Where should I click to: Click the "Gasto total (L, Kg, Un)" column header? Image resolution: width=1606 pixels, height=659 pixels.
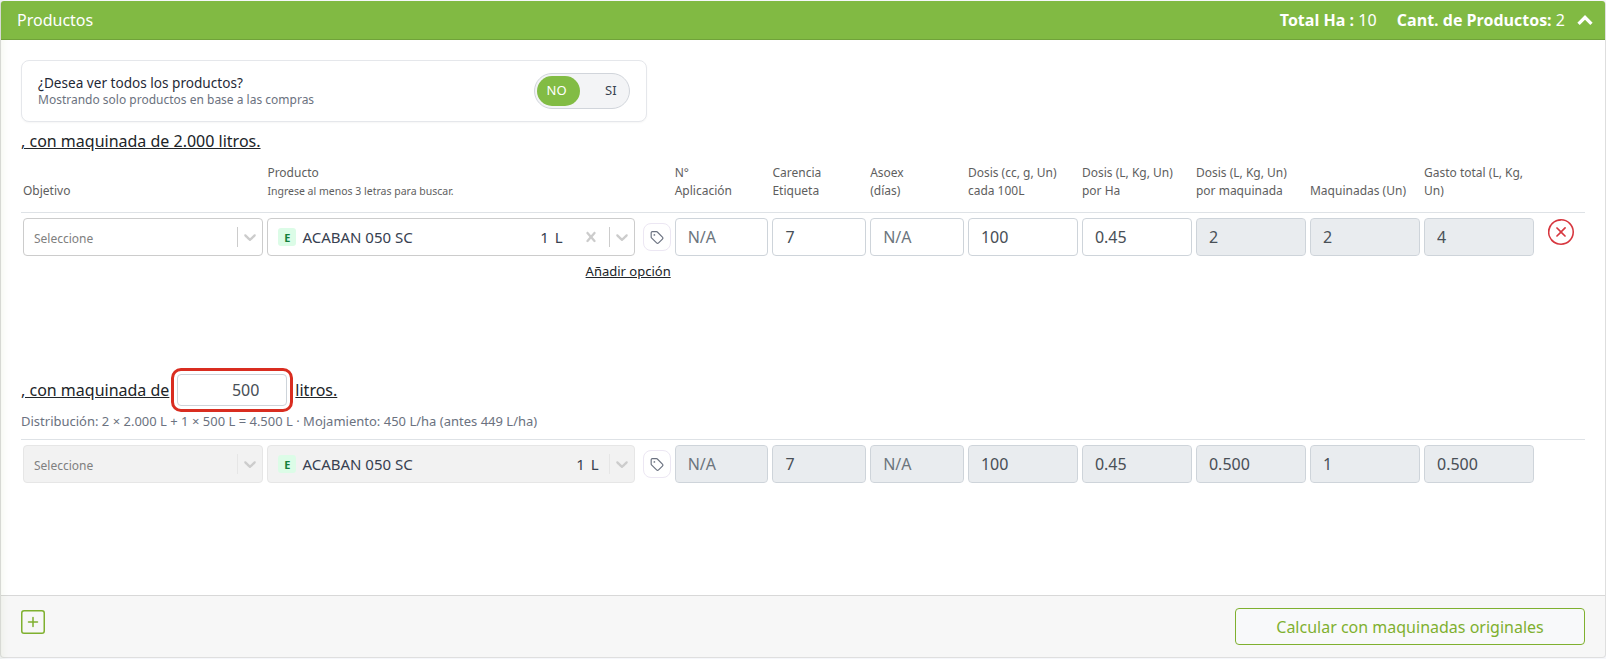click(1473, 182)
